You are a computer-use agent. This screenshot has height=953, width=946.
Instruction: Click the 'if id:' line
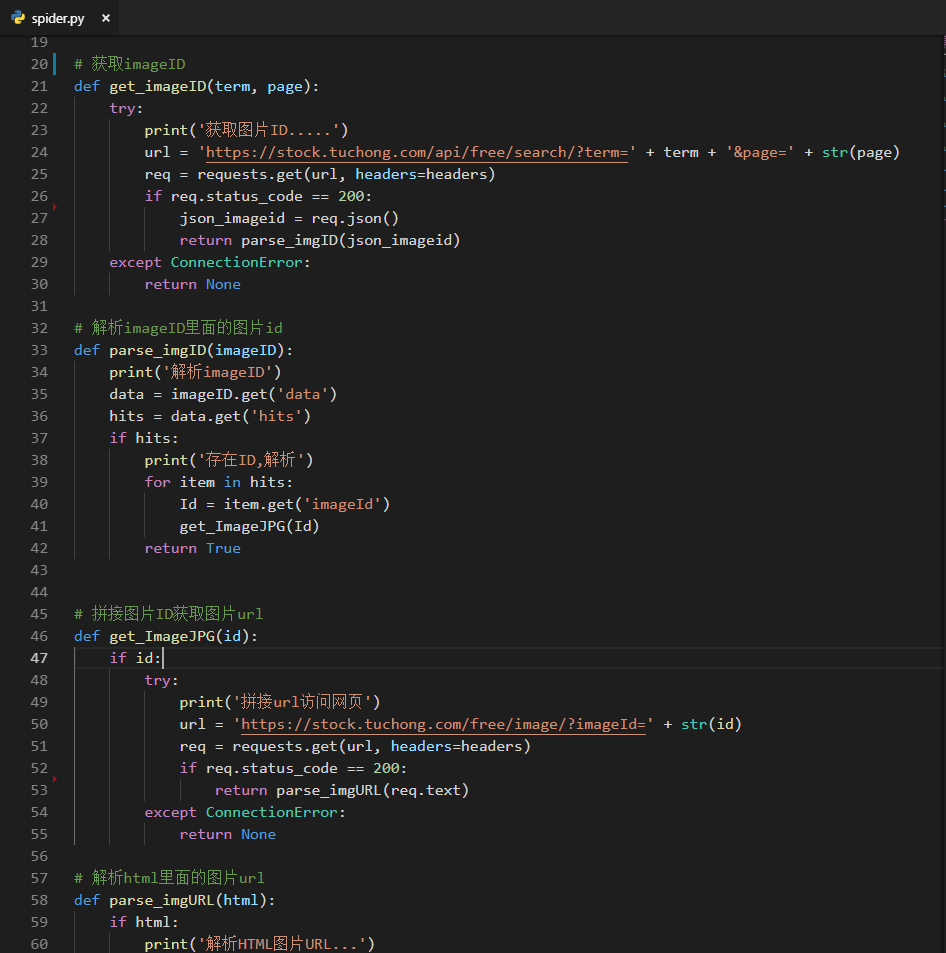click(135, 658)
